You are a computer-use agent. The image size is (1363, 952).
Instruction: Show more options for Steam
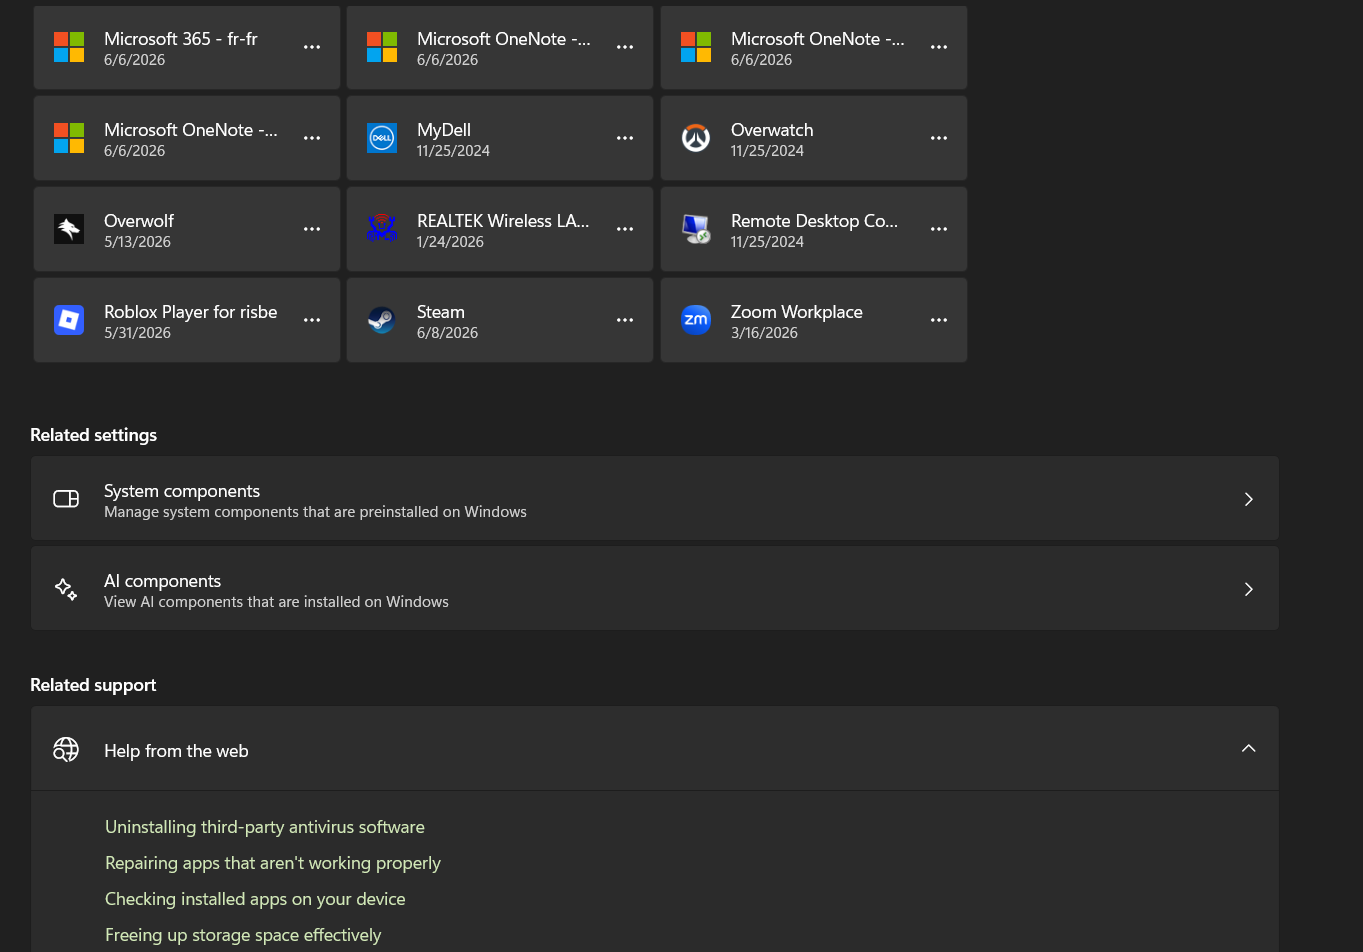click(x=625, y=320)
